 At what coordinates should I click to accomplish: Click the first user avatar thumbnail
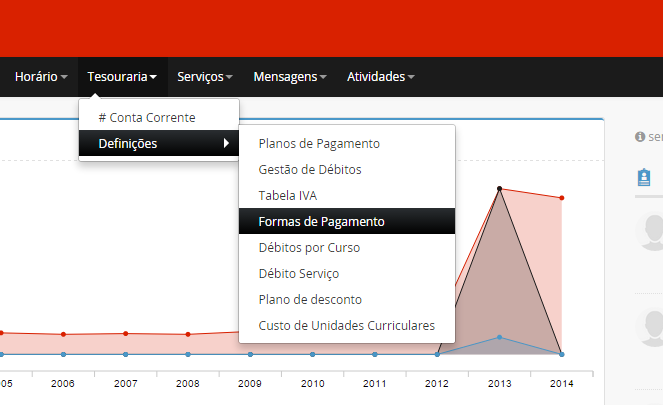pos(651,232)
